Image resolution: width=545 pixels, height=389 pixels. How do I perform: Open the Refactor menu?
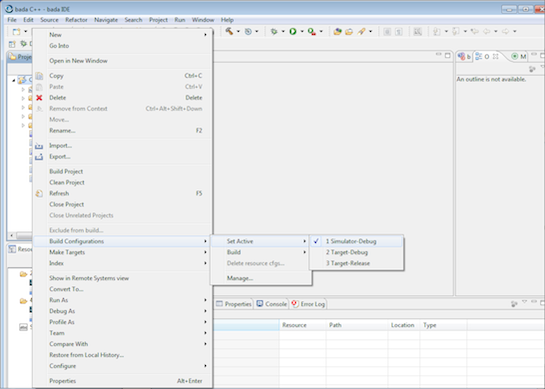point(76,20)
